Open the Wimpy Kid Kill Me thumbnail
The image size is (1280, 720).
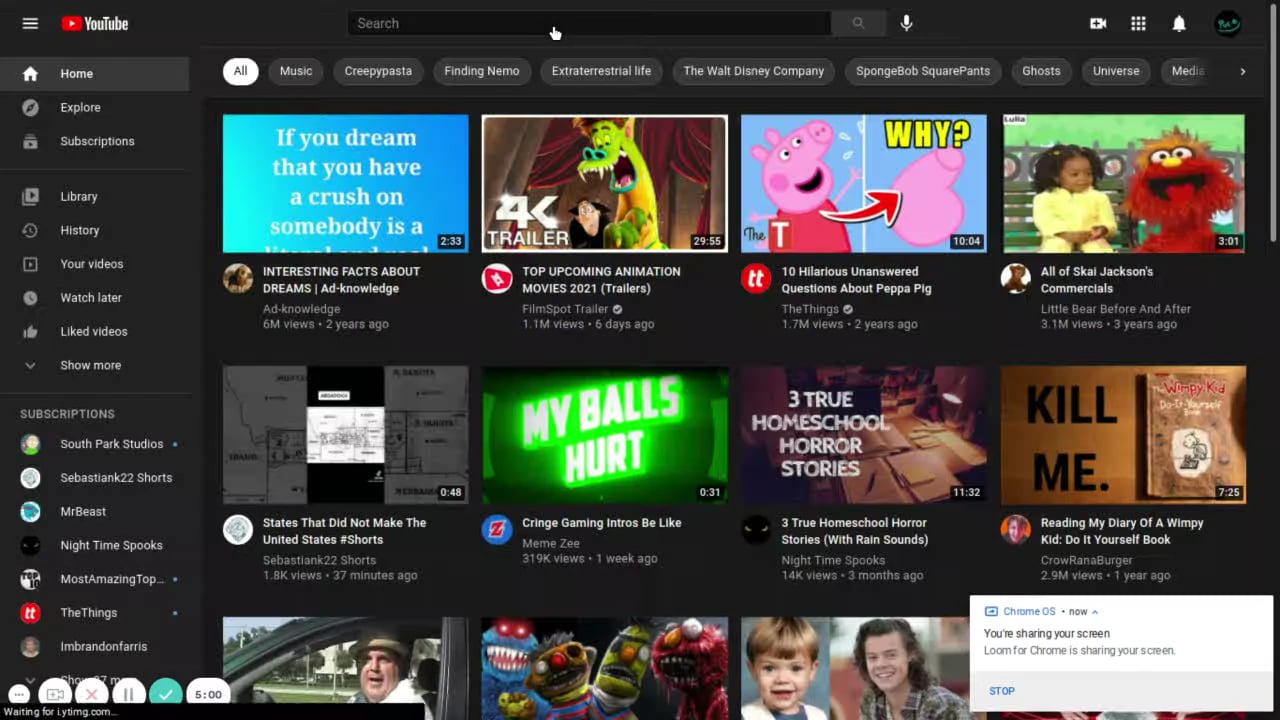[1123, 435]
